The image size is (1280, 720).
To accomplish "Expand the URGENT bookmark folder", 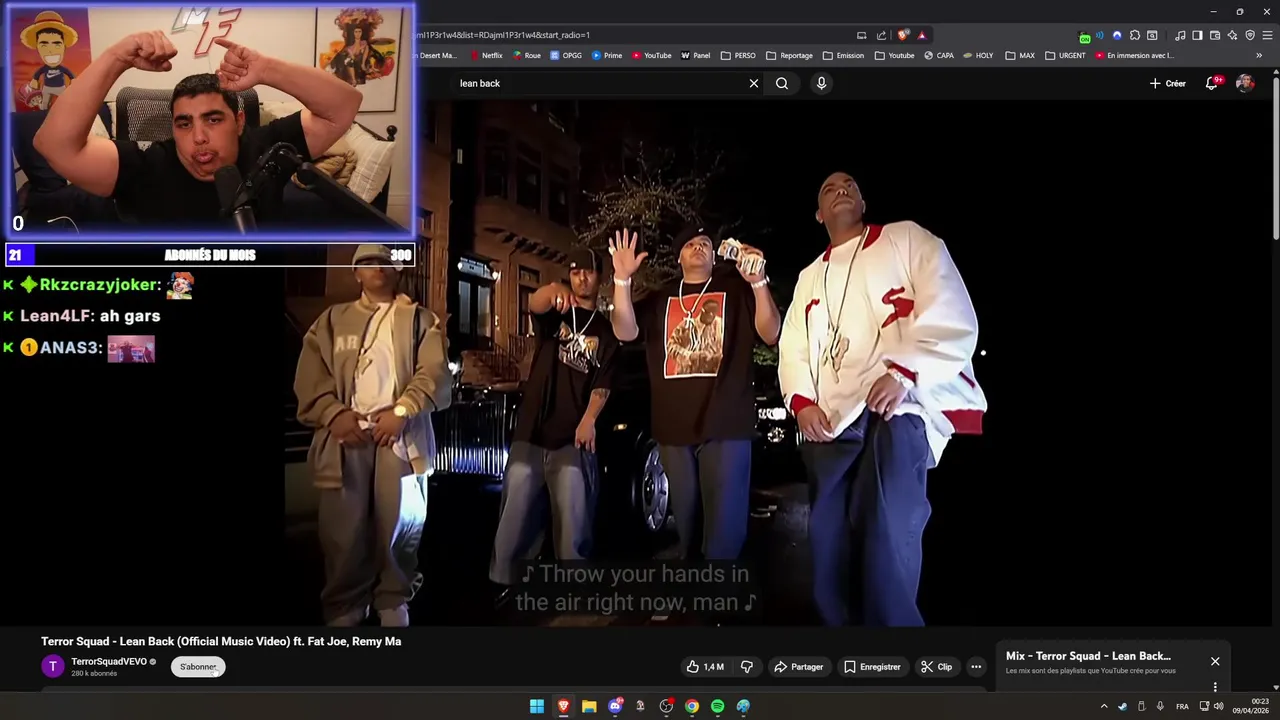I will (1065, 56).
